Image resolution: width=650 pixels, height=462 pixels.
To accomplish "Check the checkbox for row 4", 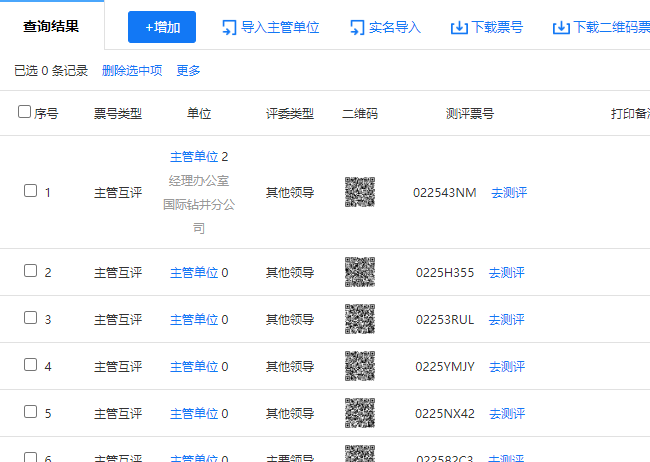I will pos(30,365).
